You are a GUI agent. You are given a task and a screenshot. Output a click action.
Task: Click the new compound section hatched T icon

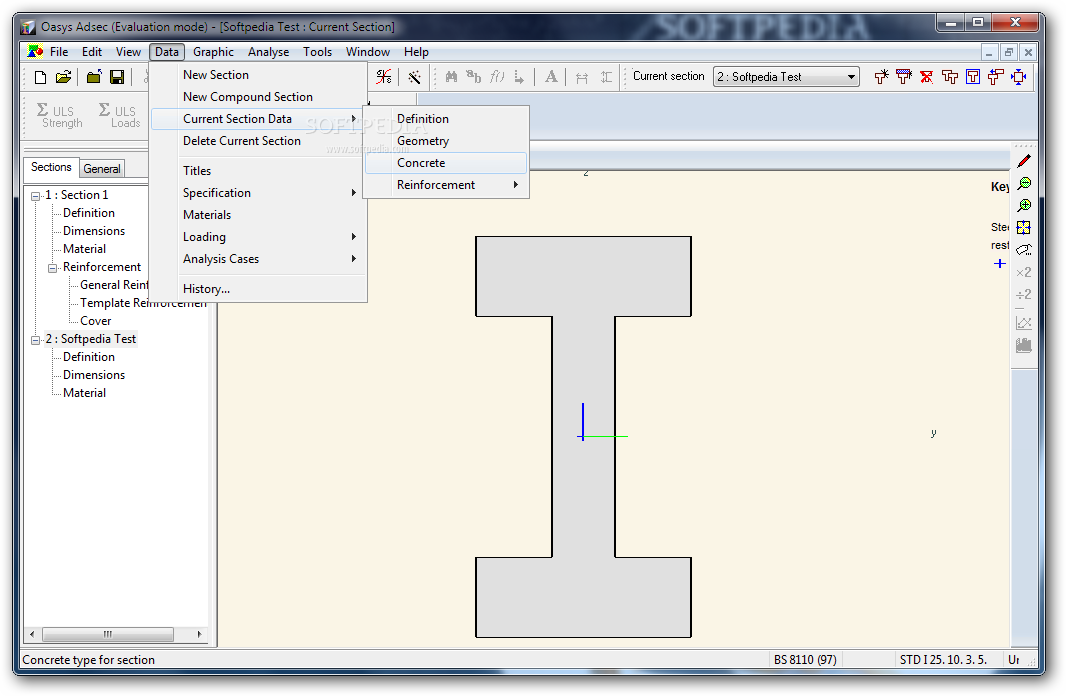coord(904,77)
